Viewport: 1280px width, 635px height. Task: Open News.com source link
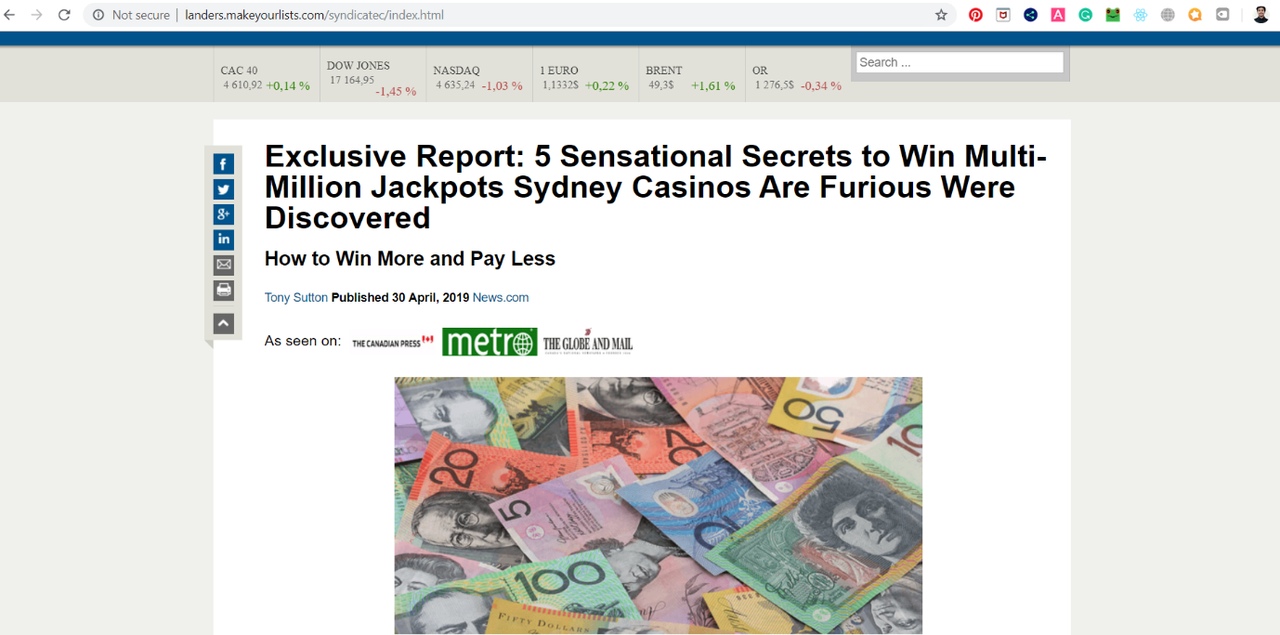pos(500,298)
